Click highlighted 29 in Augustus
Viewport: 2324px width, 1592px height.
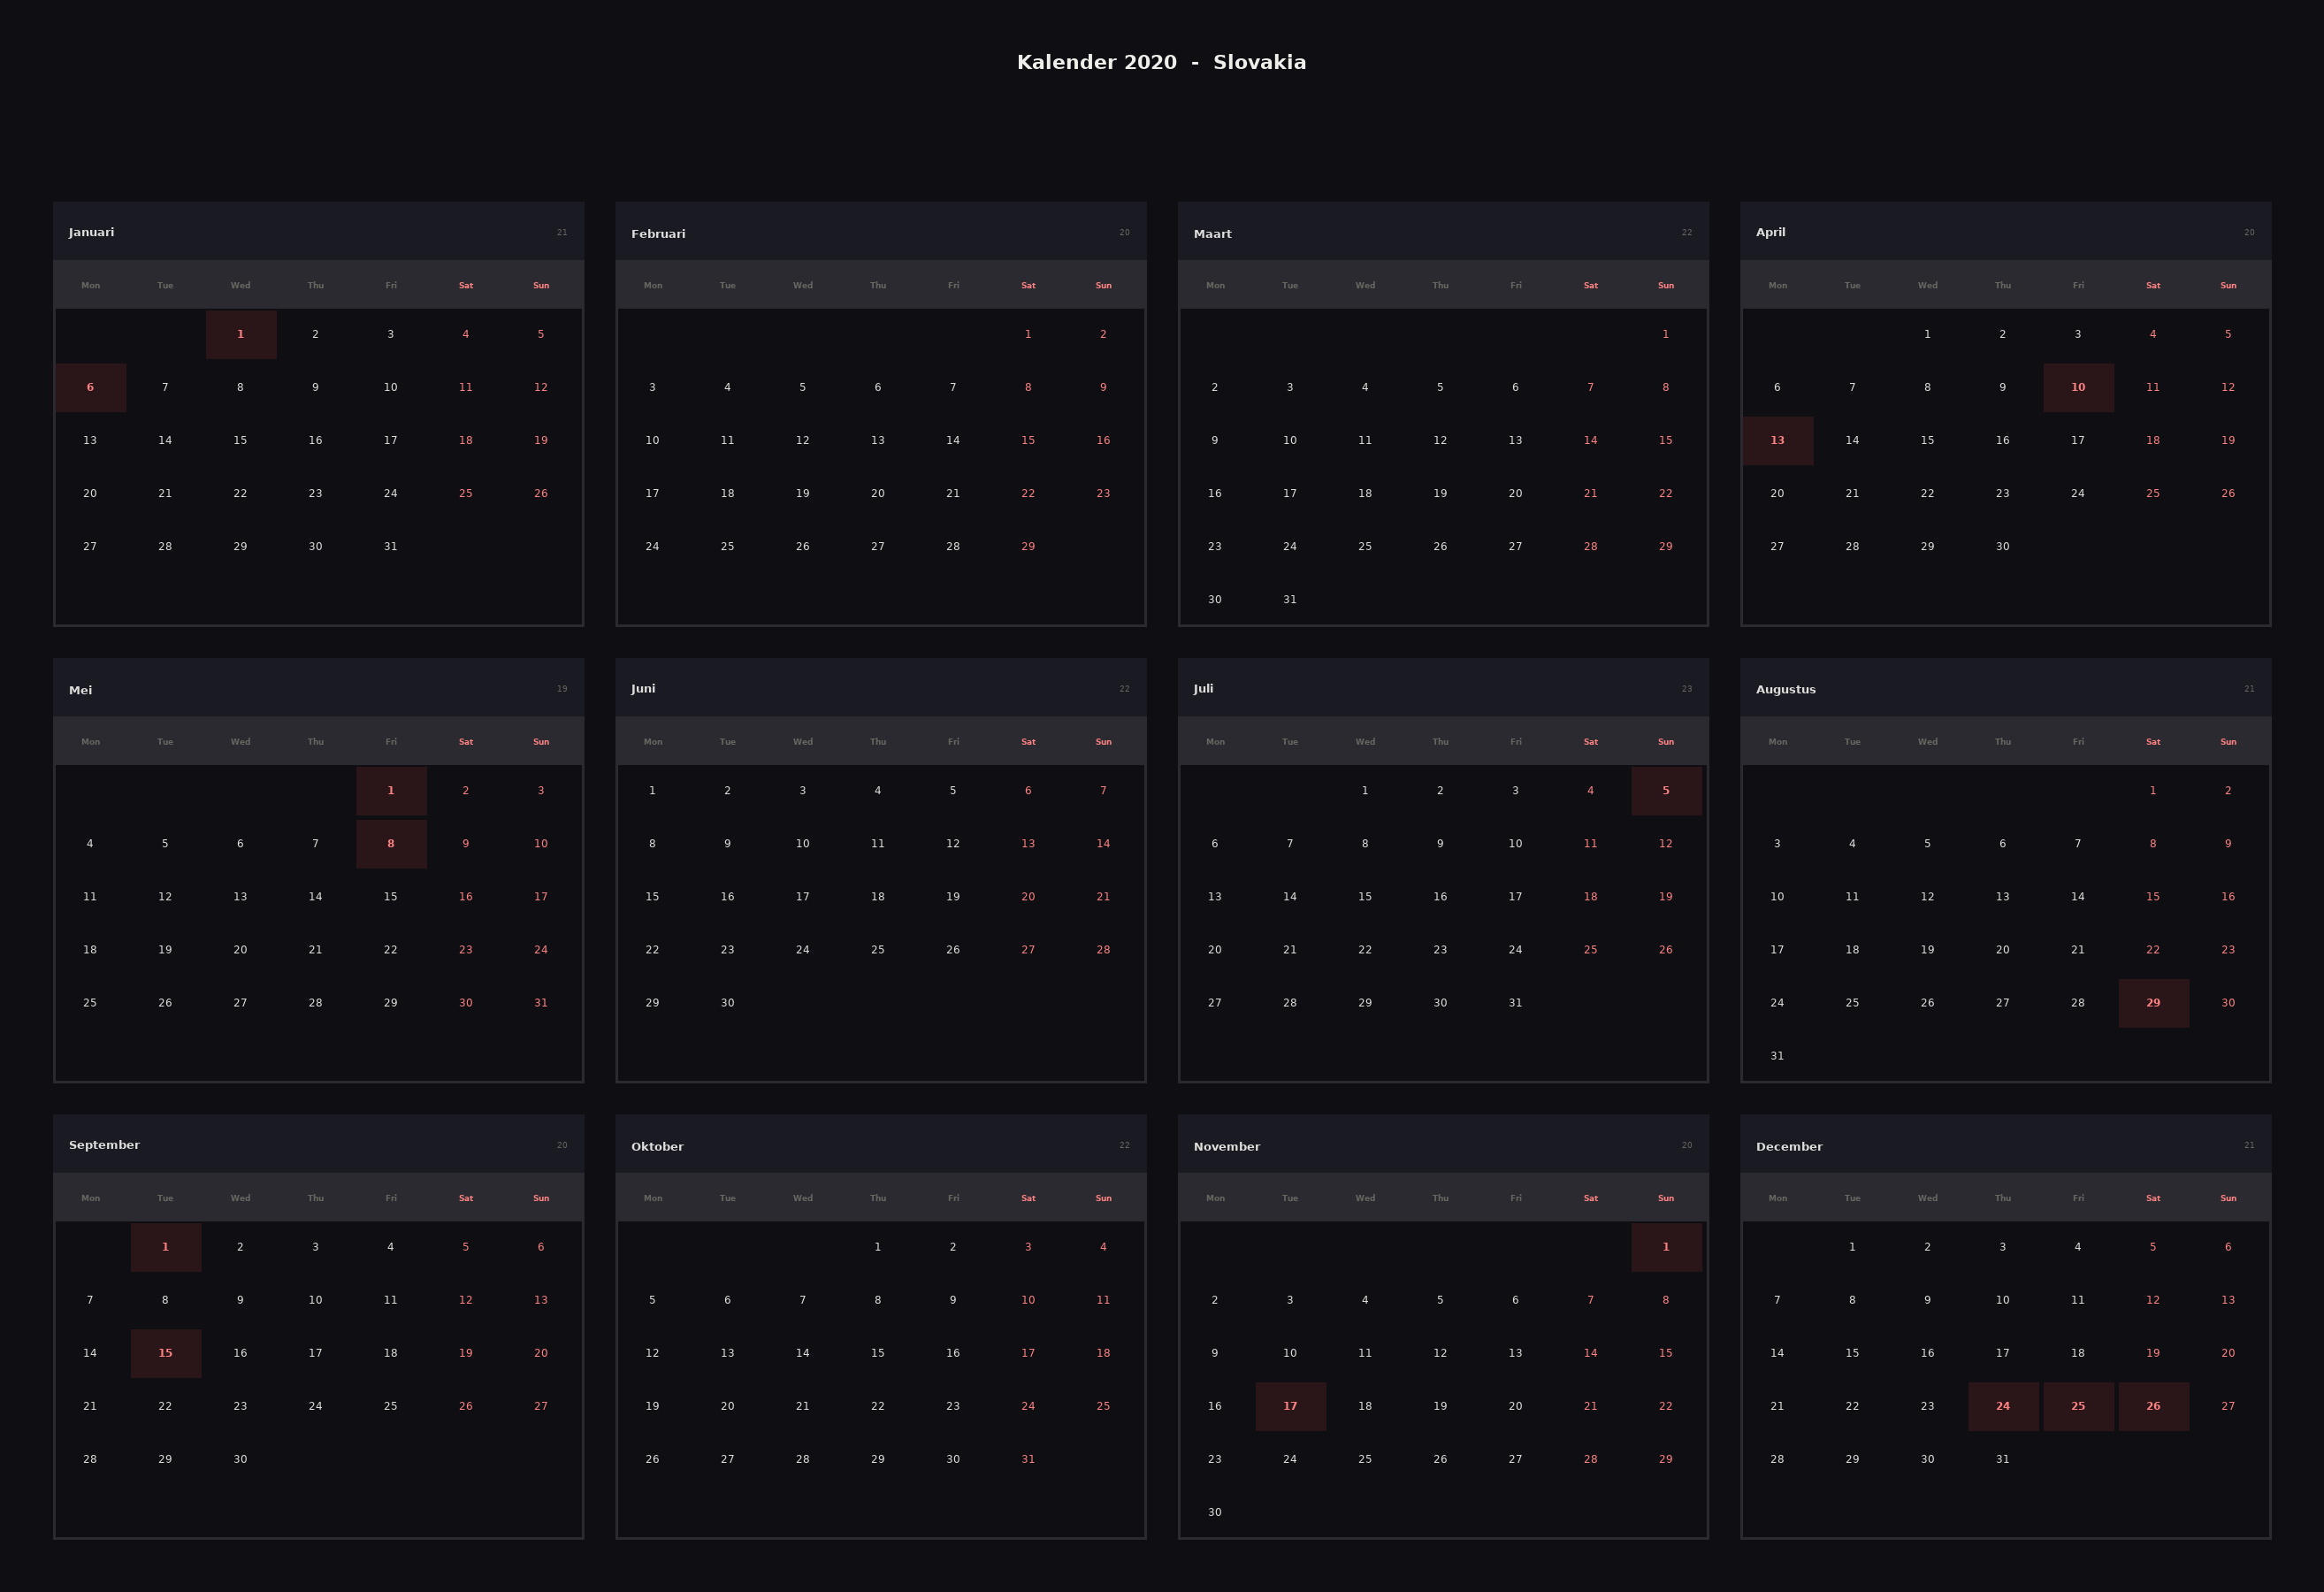pos(2153,1003)
